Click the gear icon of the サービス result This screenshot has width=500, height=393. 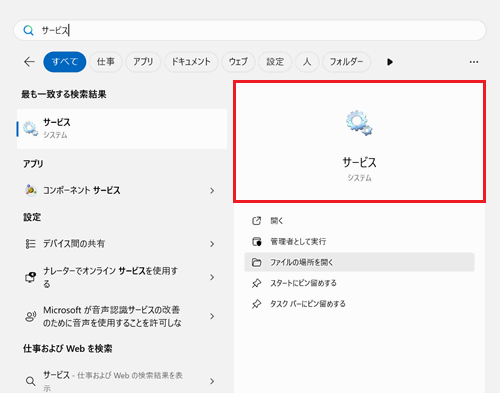click(31, 128)
